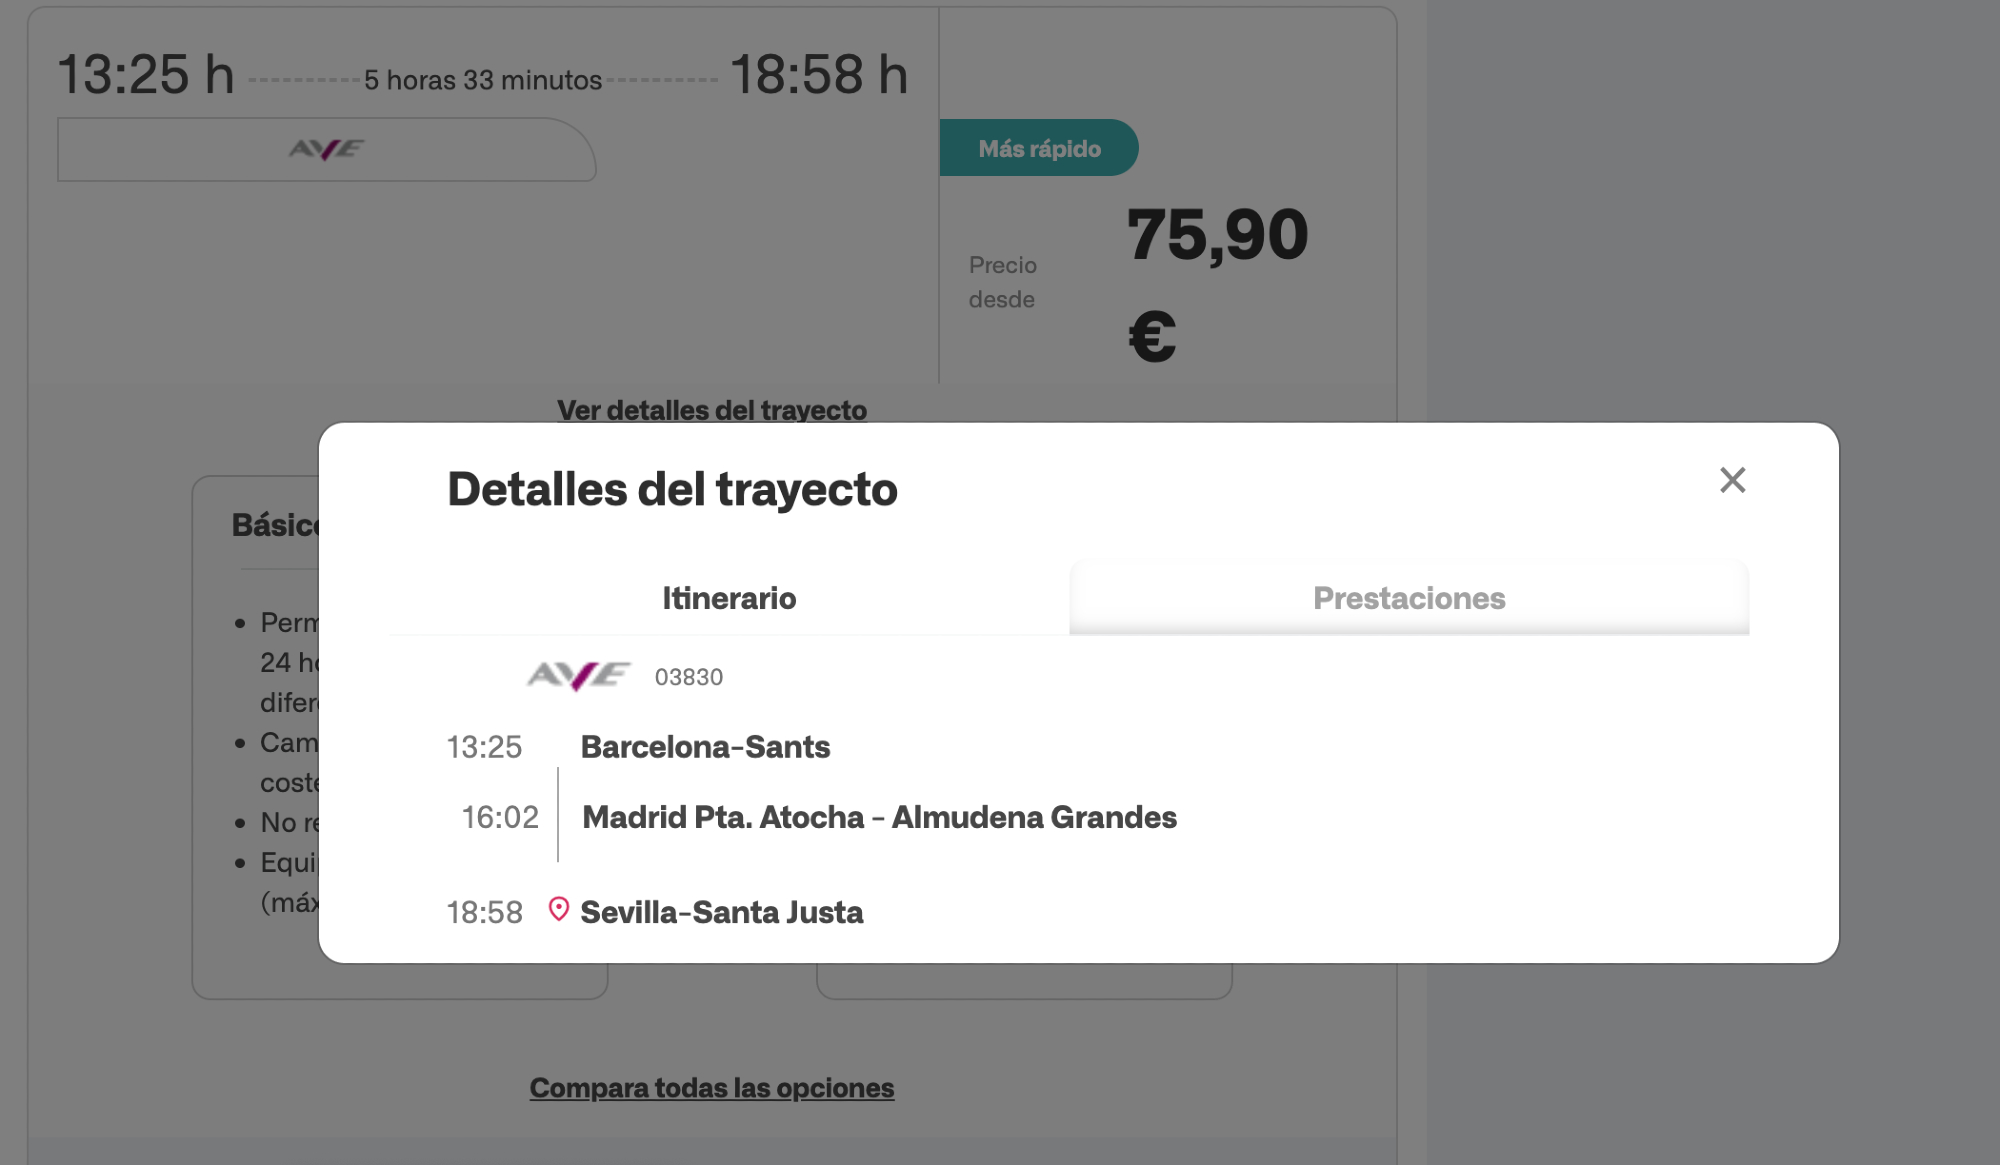Open the Ver detalles del trayecto link

711,410
